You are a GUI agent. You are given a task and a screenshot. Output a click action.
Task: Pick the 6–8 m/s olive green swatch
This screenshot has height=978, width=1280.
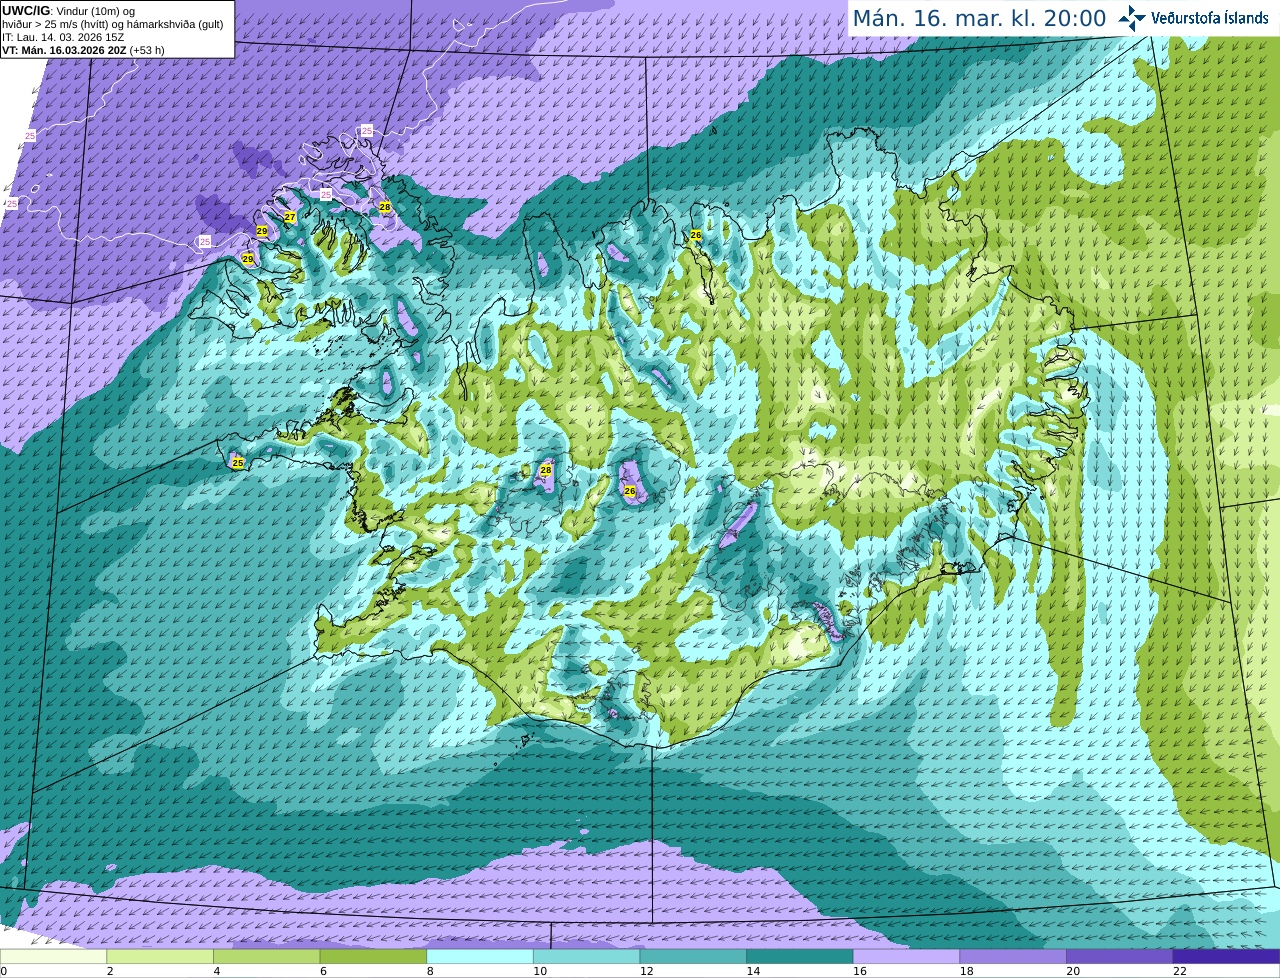coord(373,957)
